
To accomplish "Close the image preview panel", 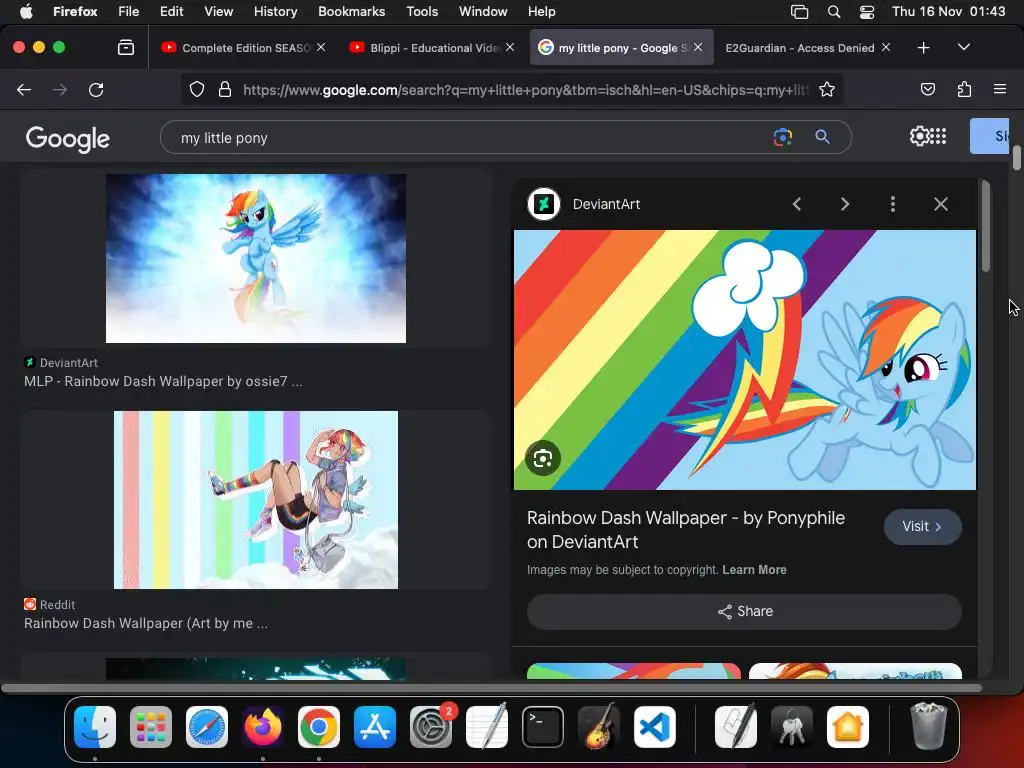I will (940, 204).
